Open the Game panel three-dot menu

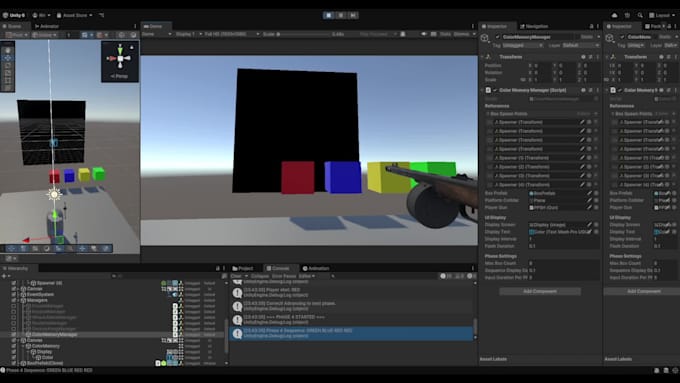point(473,26)
